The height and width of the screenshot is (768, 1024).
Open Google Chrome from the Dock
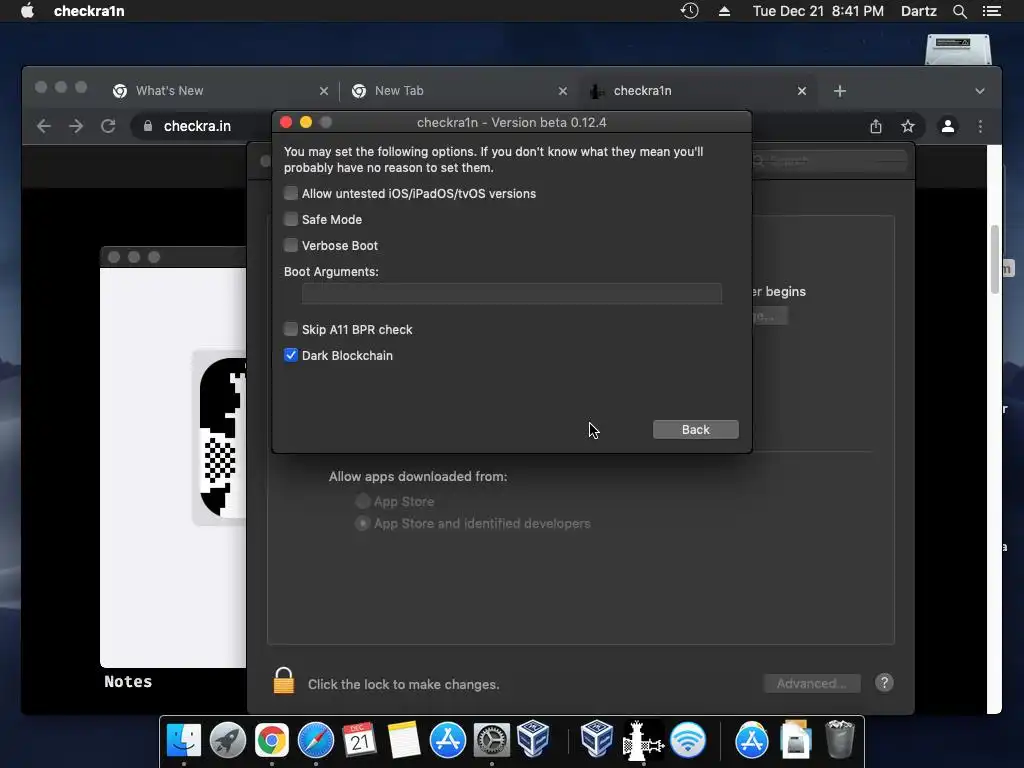272,740
